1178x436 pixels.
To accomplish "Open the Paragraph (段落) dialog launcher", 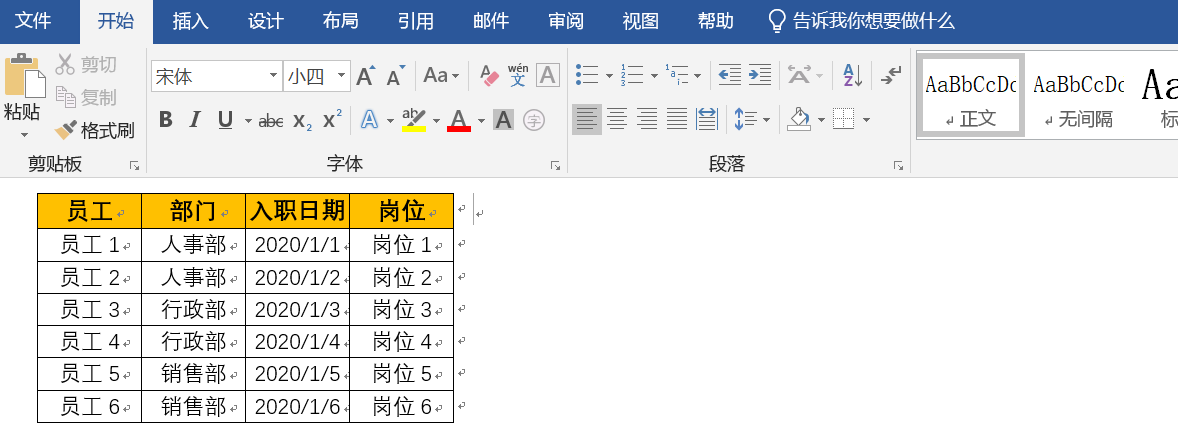I will (x=898, y=165).
